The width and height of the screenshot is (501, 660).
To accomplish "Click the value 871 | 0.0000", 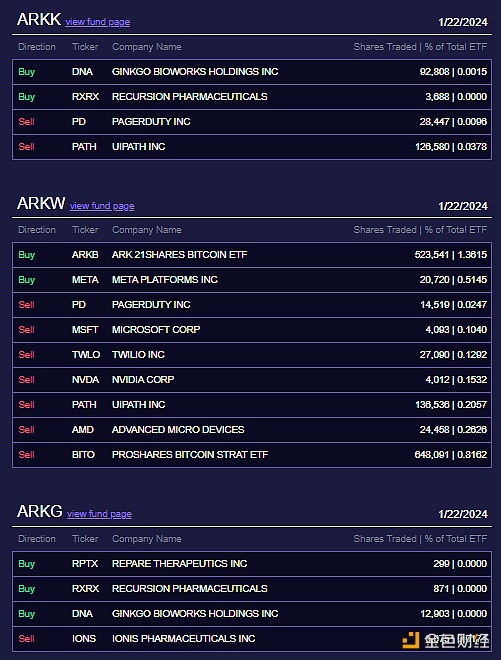I will (x=460, y=588).
